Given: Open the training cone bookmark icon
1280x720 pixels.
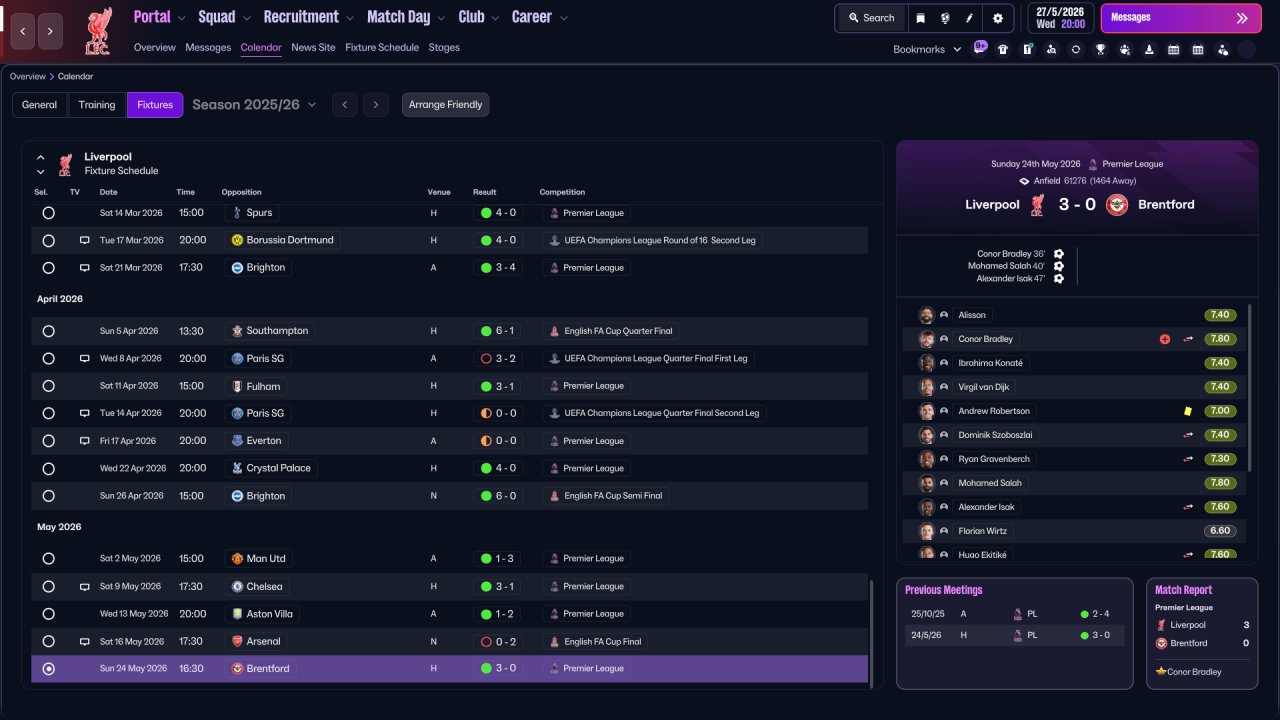Looking at the screenshot, I should click(x=1149, y=49).
